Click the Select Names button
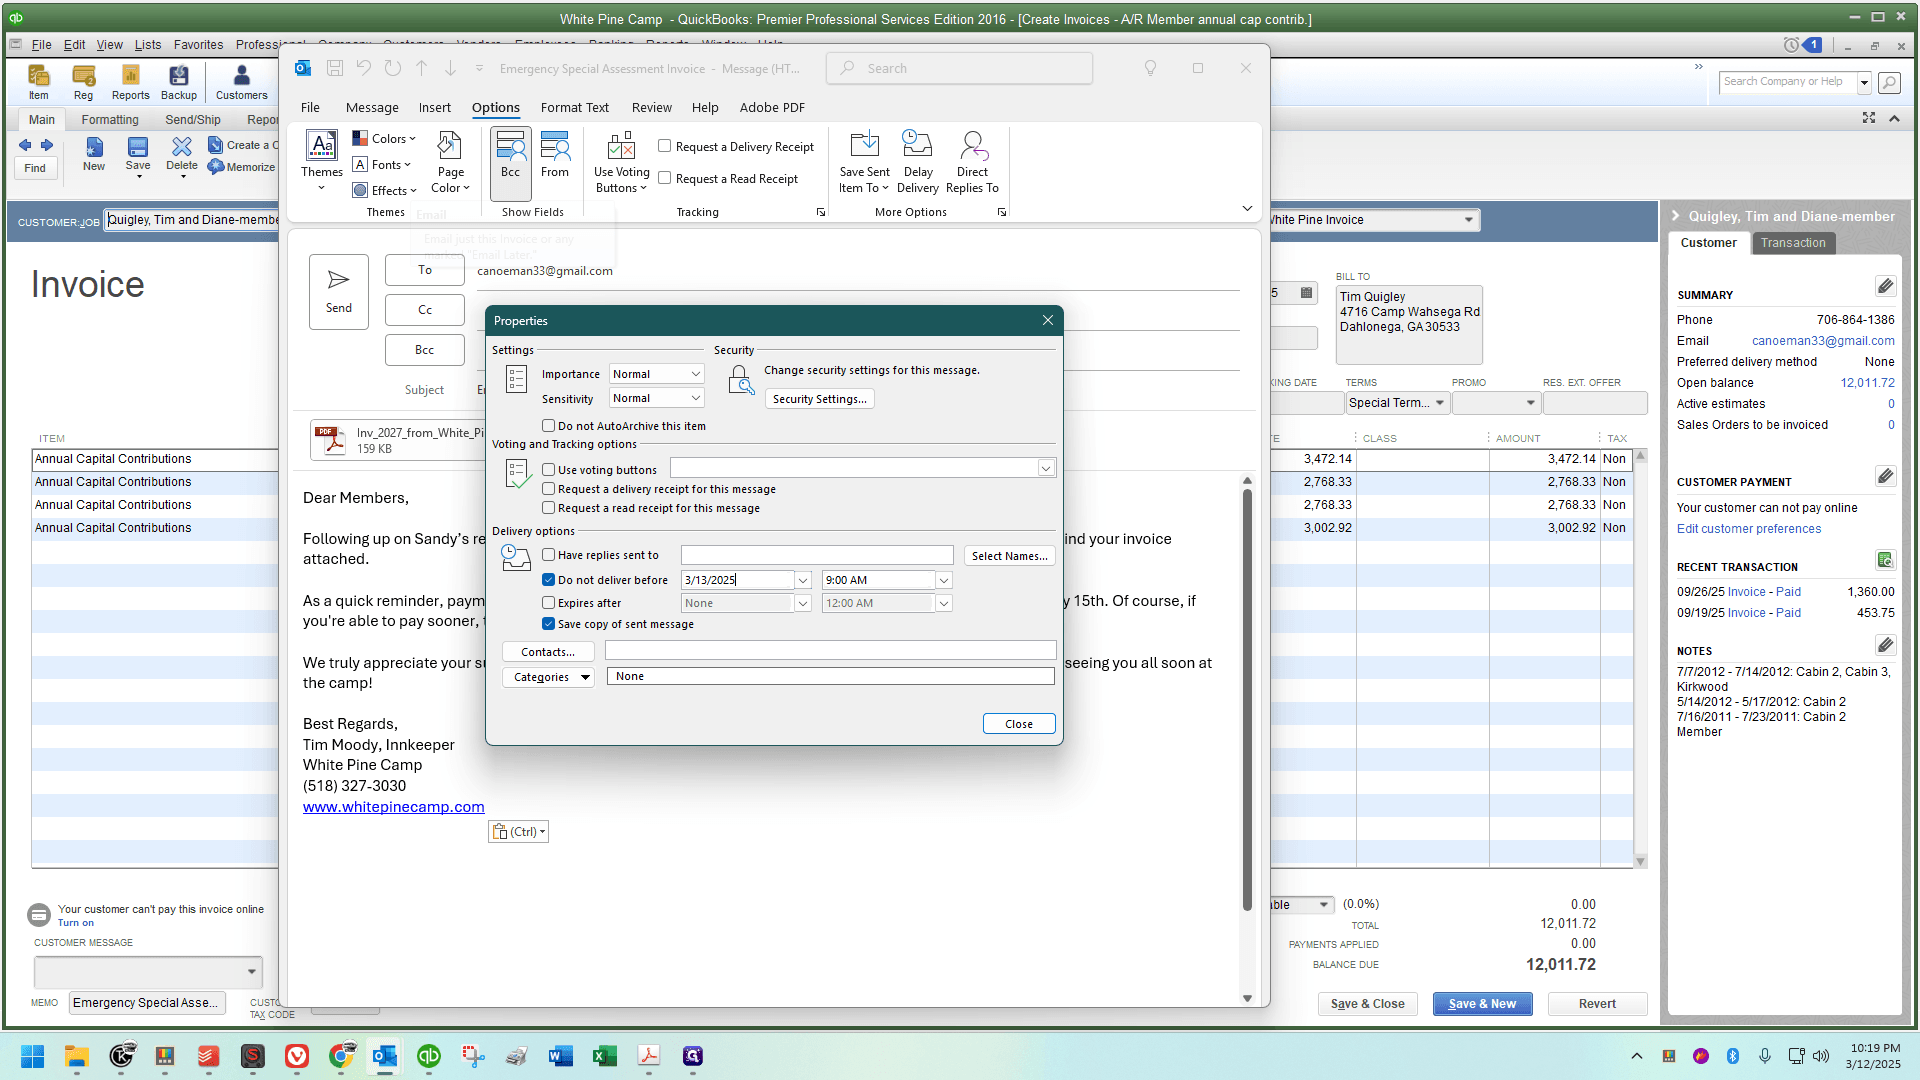Screen dimensions: 1920x1080 point(1009,556)
